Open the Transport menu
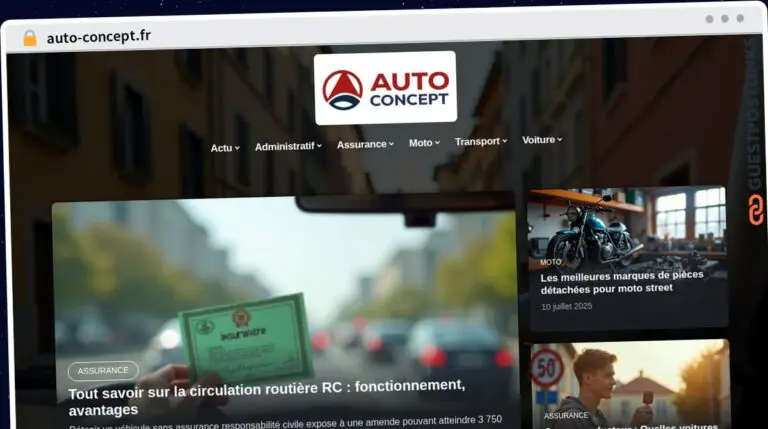768x429 pixels. click(480, 142)
